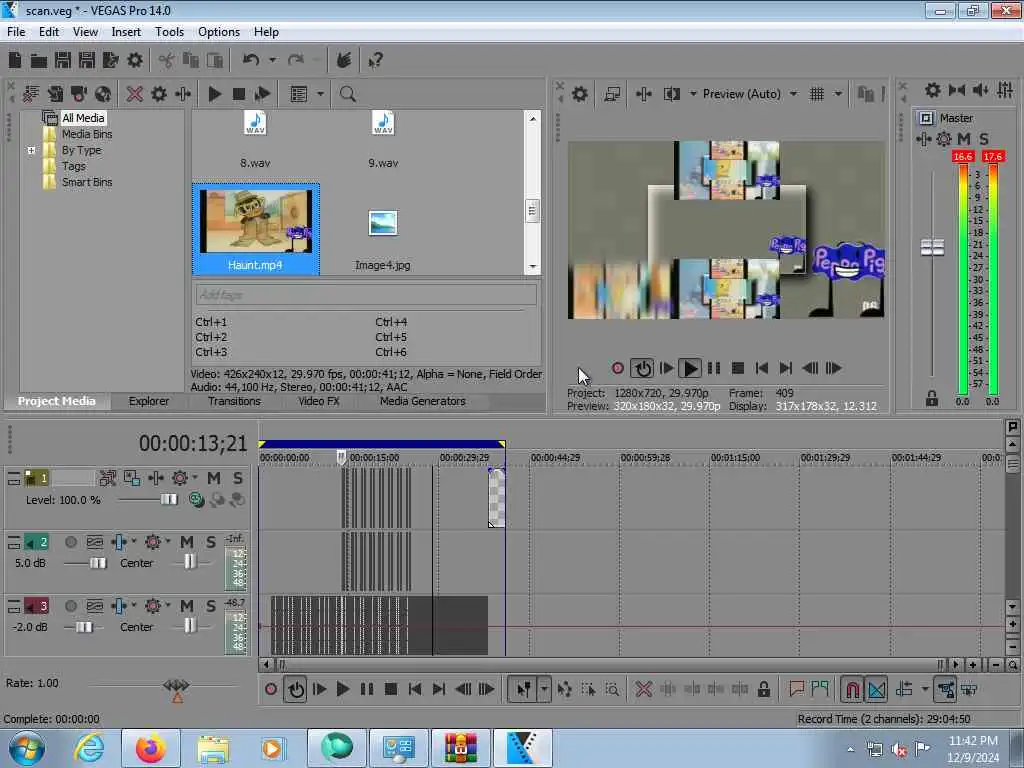Viewport: 1024px width, 768px height.
Task: Open the Tools menu
Action: point(169,32)
